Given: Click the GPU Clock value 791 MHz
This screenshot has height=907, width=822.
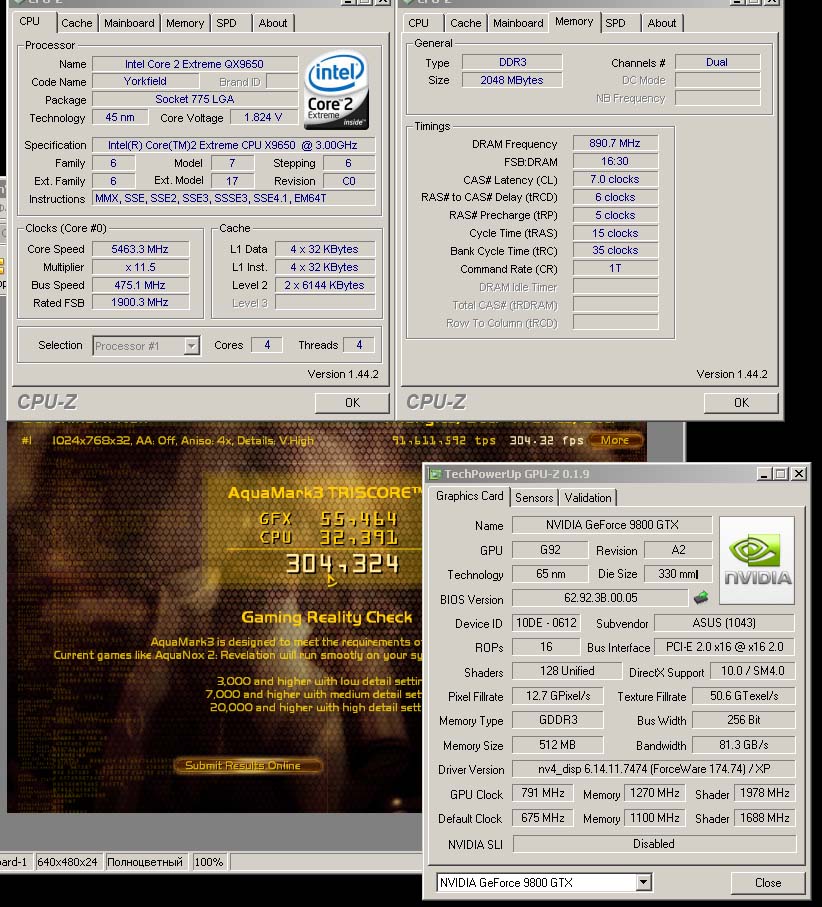Looking at the screenshot, I should tap(543, 793).
